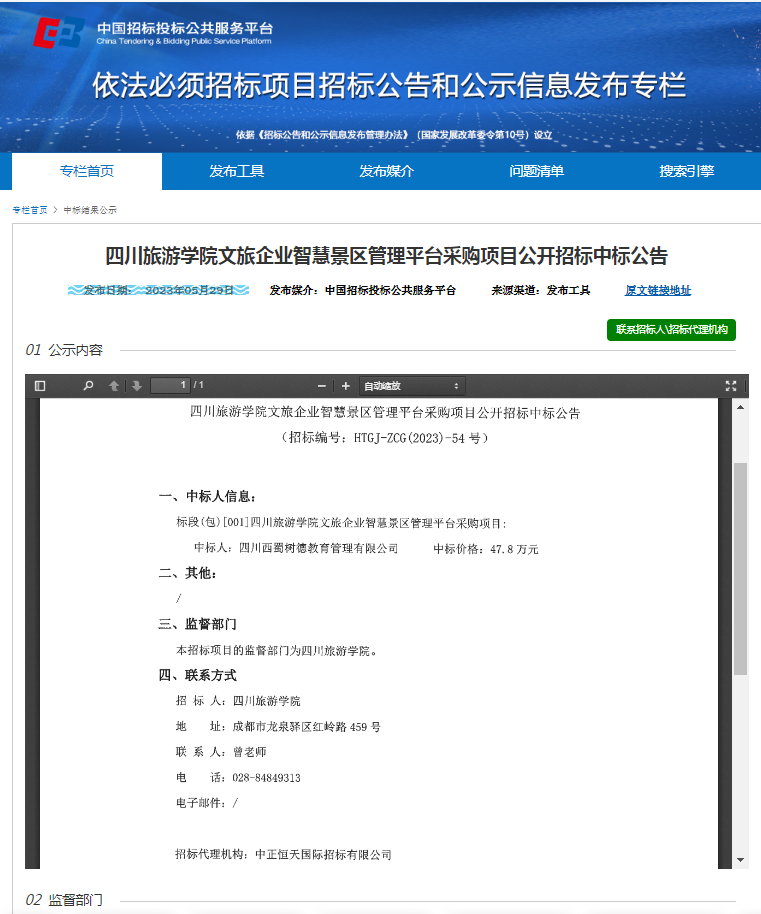Open the 自动缩放 zoom dropdown
This screenshot has height=914, width=761.
click(x=412, y=386)
